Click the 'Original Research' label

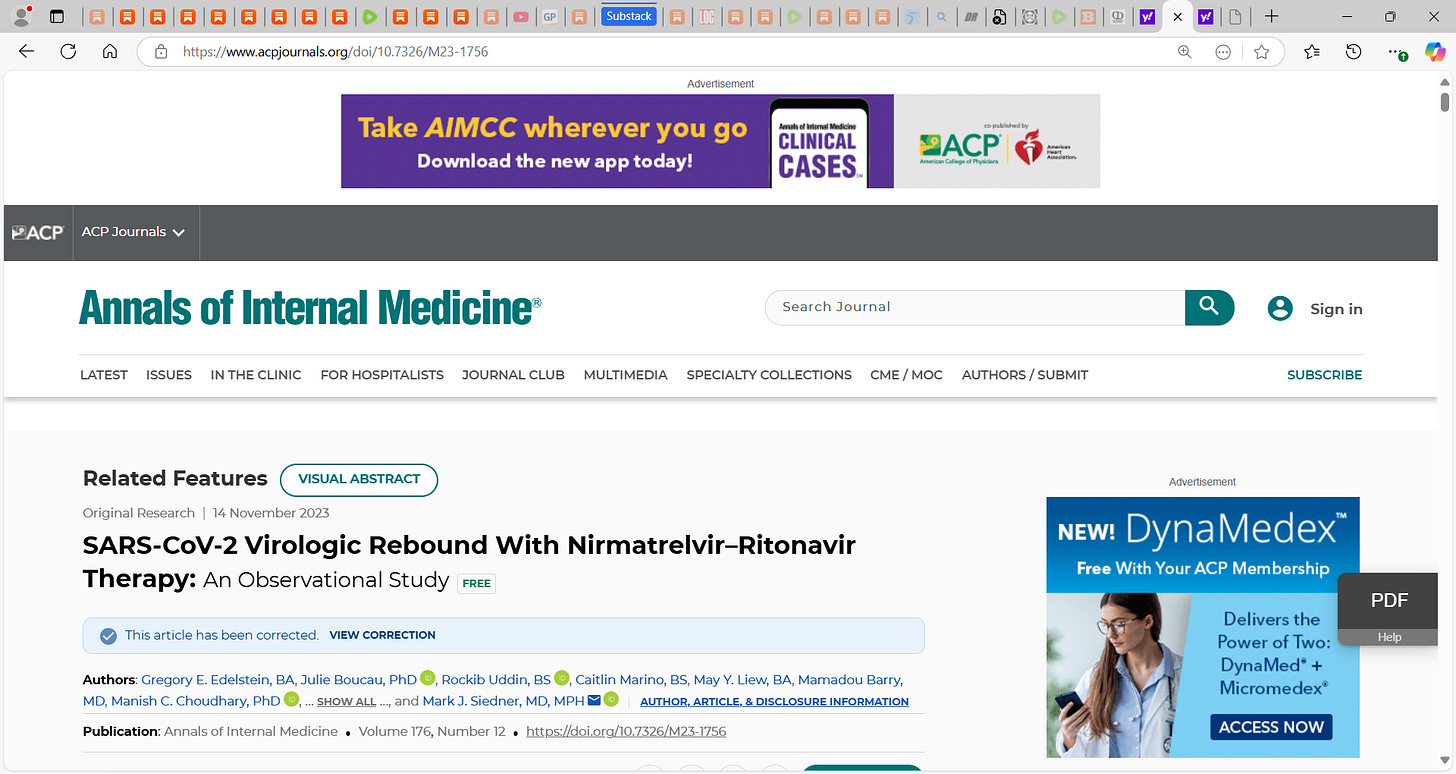click(x=139, y=513)
